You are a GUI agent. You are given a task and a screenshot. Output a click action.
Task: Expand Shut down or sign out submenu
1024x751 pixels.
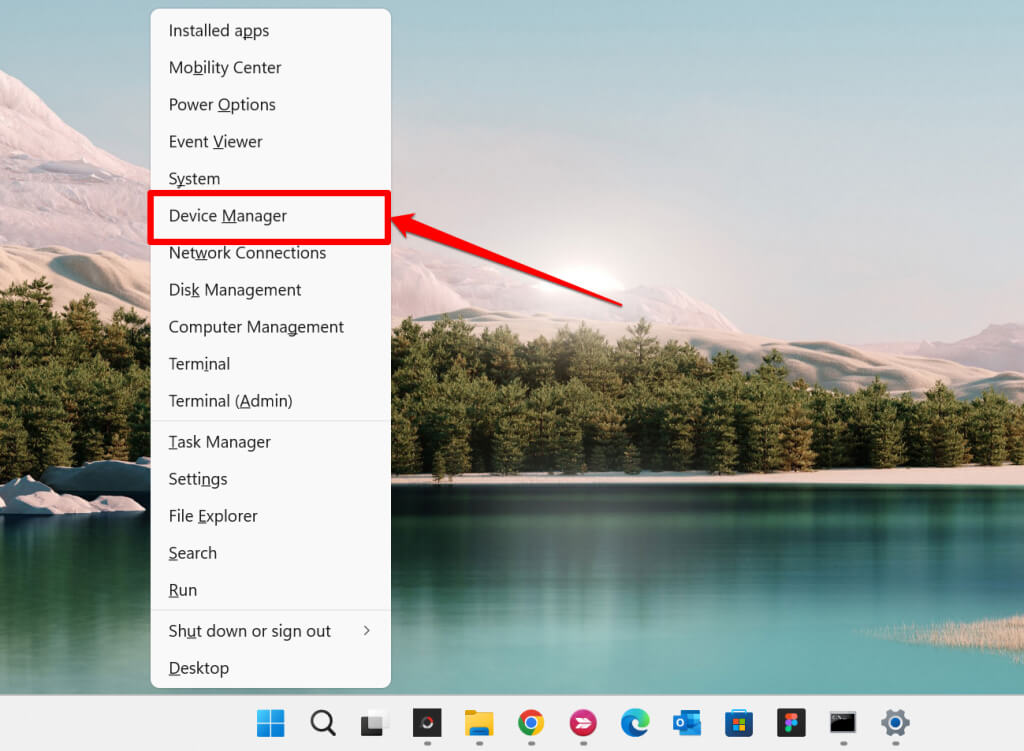pos(270,631)
